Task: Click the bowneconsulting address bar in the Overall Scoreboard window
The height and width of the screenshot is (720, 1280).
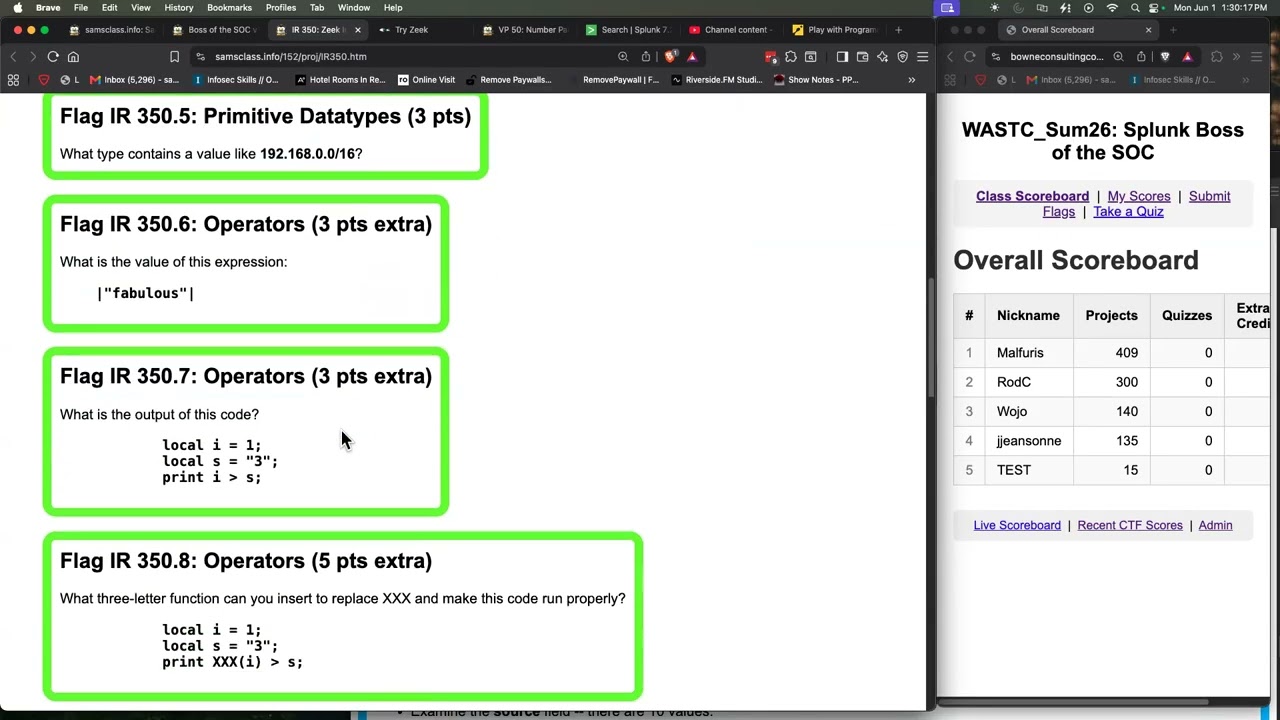Action: click(1056, 57)
